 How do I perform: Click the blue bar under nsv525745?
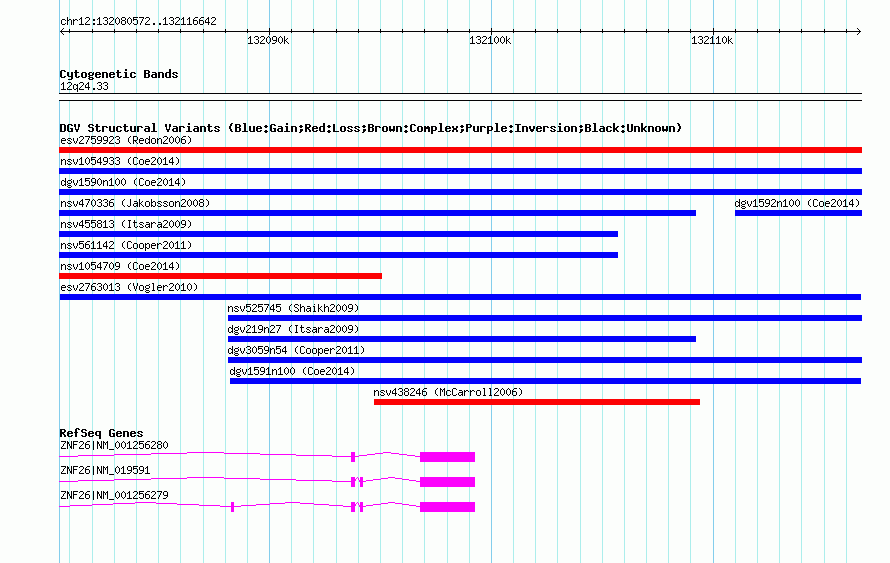[x=545, y=318]
